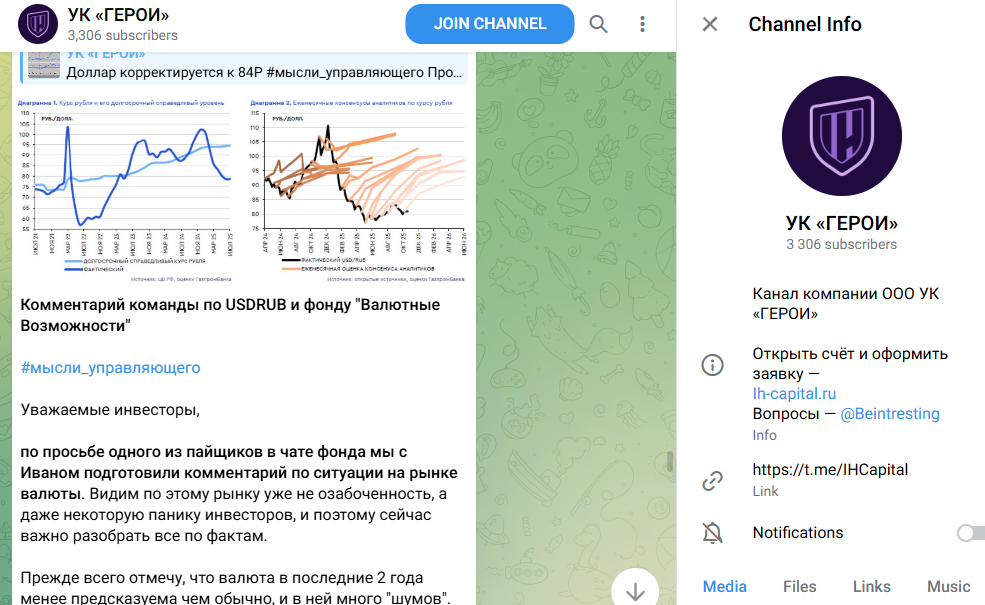985x605 pixels.
Task: Click the header title УК «ГЕРОИ»
Action: tap(118, 15)
